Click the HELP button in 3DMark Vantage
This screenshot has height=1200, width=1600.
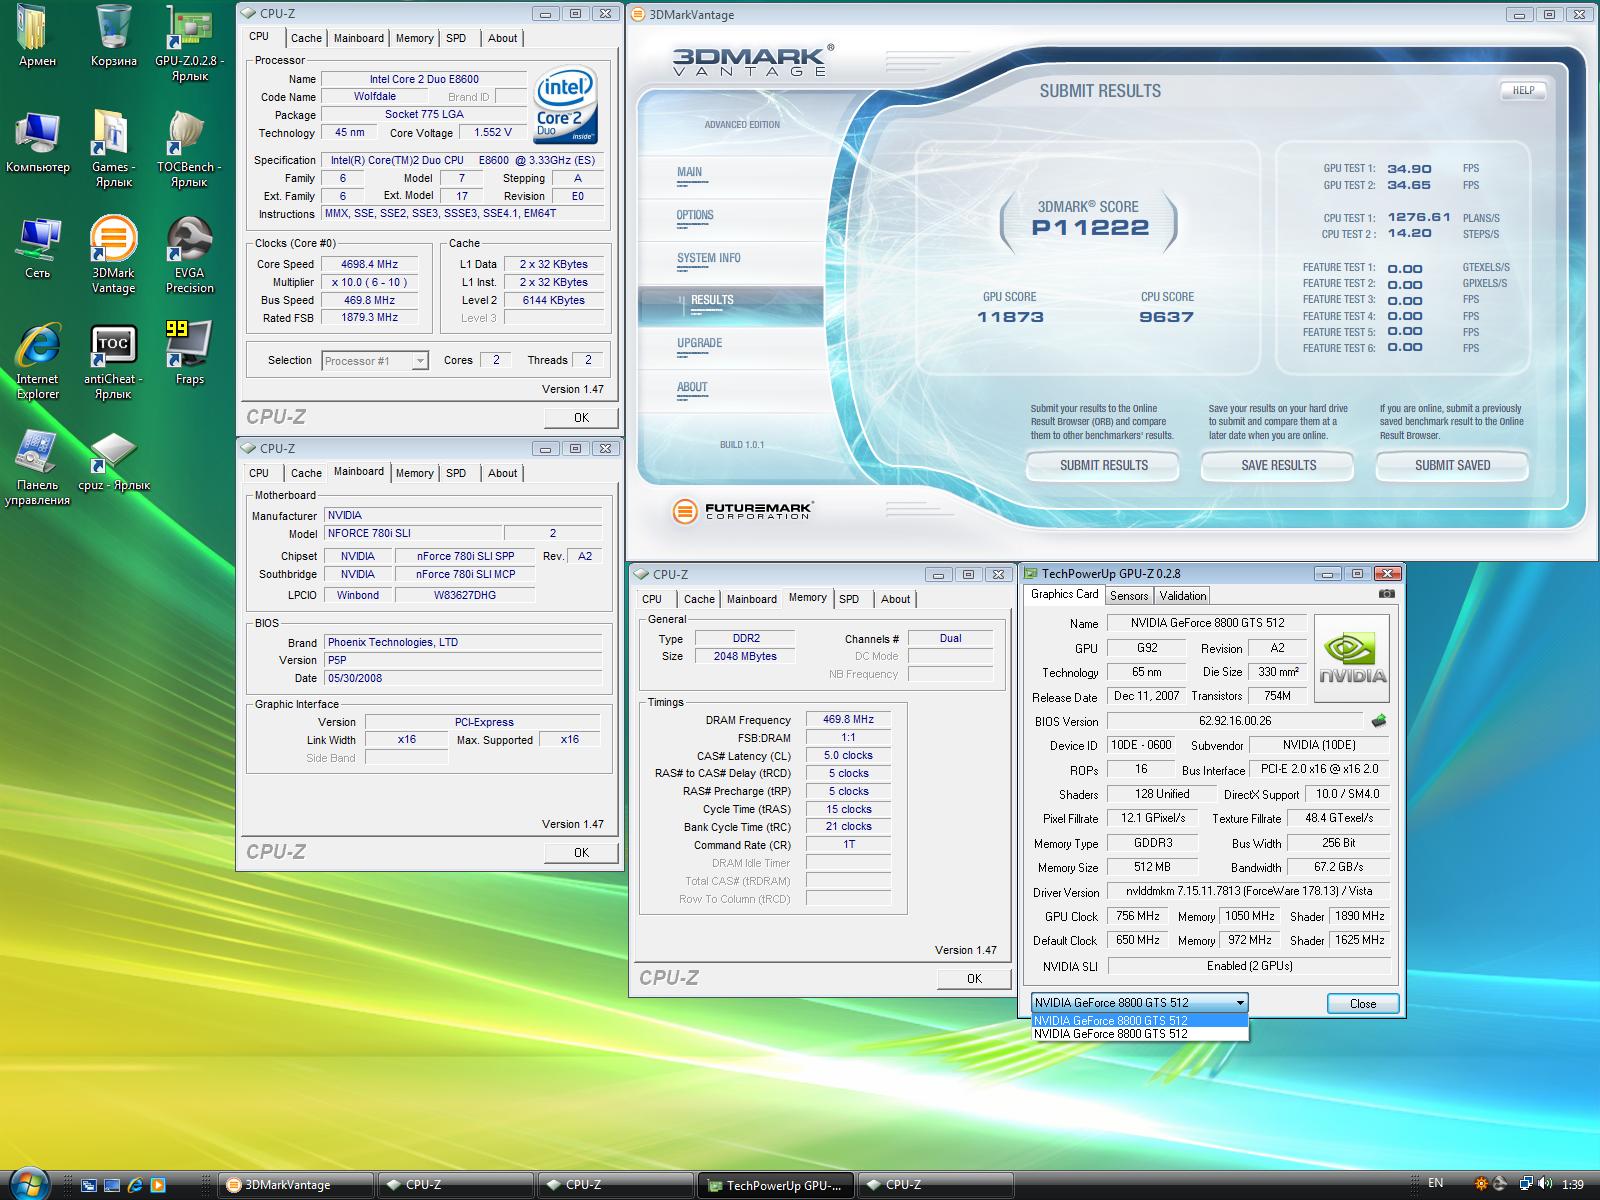coord(1523,90)
